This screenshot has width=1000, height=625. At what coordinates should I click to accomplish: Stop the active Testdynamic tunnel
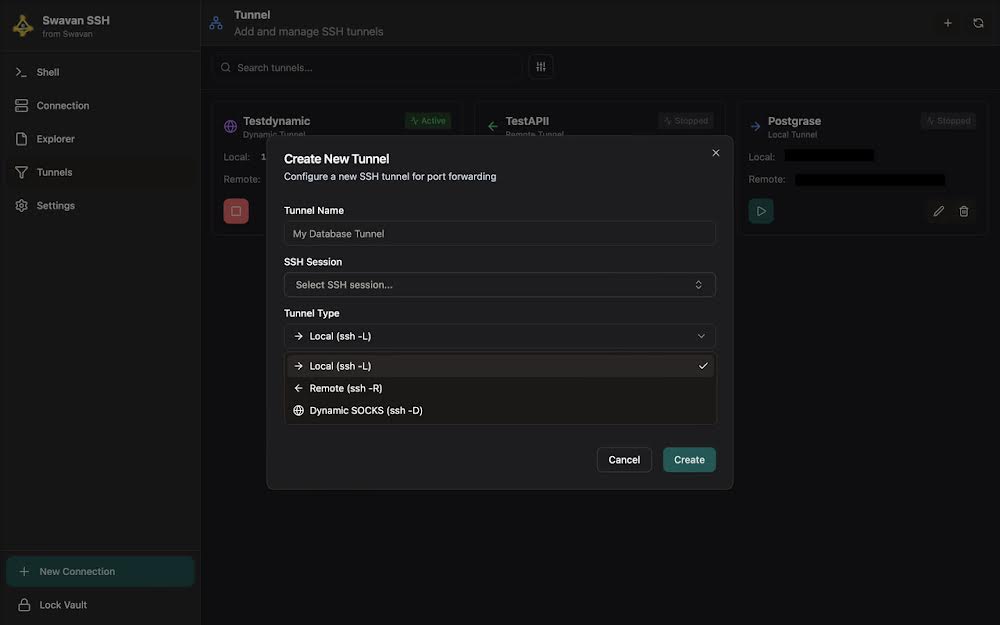[x=233, y=209]
